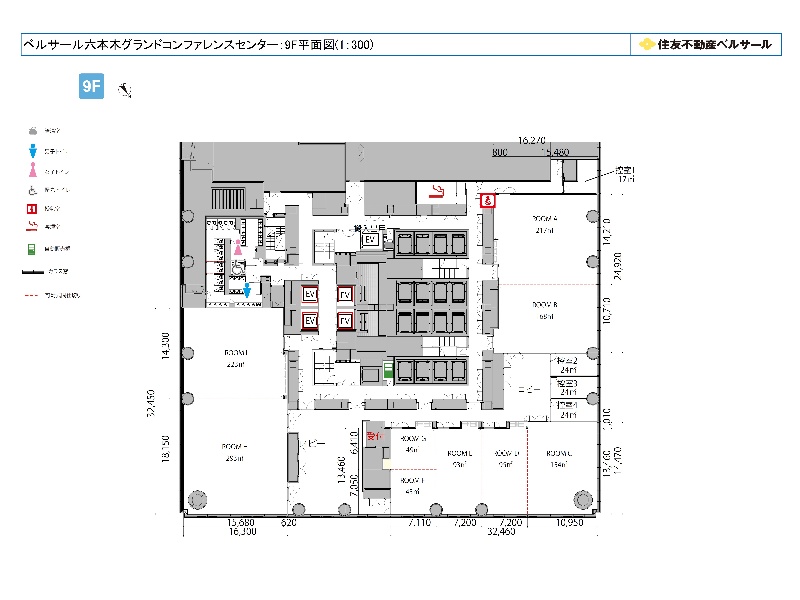Click the blue 9F floor badge
Screen dimensions: 800x600
[91, 86]
